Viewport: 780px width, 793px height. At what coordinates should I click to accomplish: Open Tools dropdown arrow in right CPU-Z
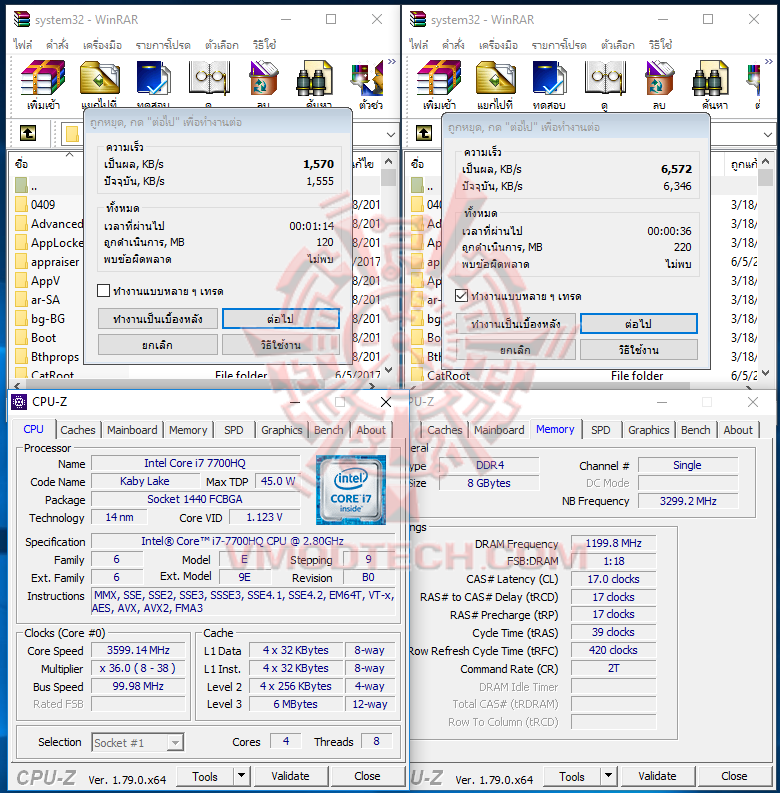pos(609,776)
